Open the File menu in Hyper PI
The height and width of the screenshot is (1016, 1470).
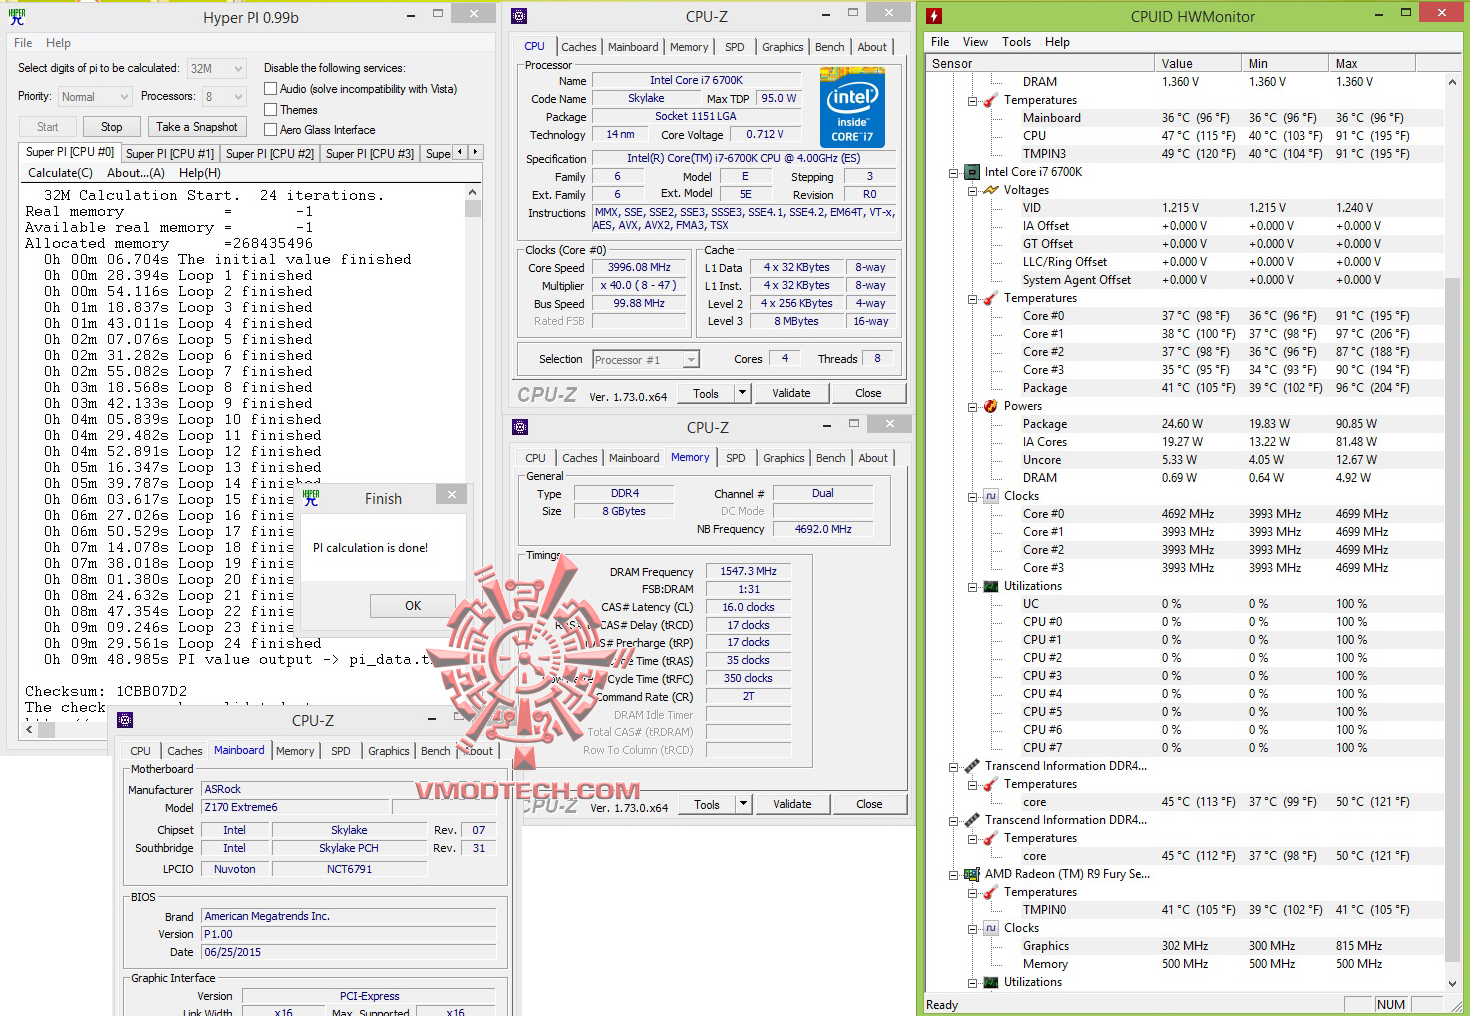point(23,43)
